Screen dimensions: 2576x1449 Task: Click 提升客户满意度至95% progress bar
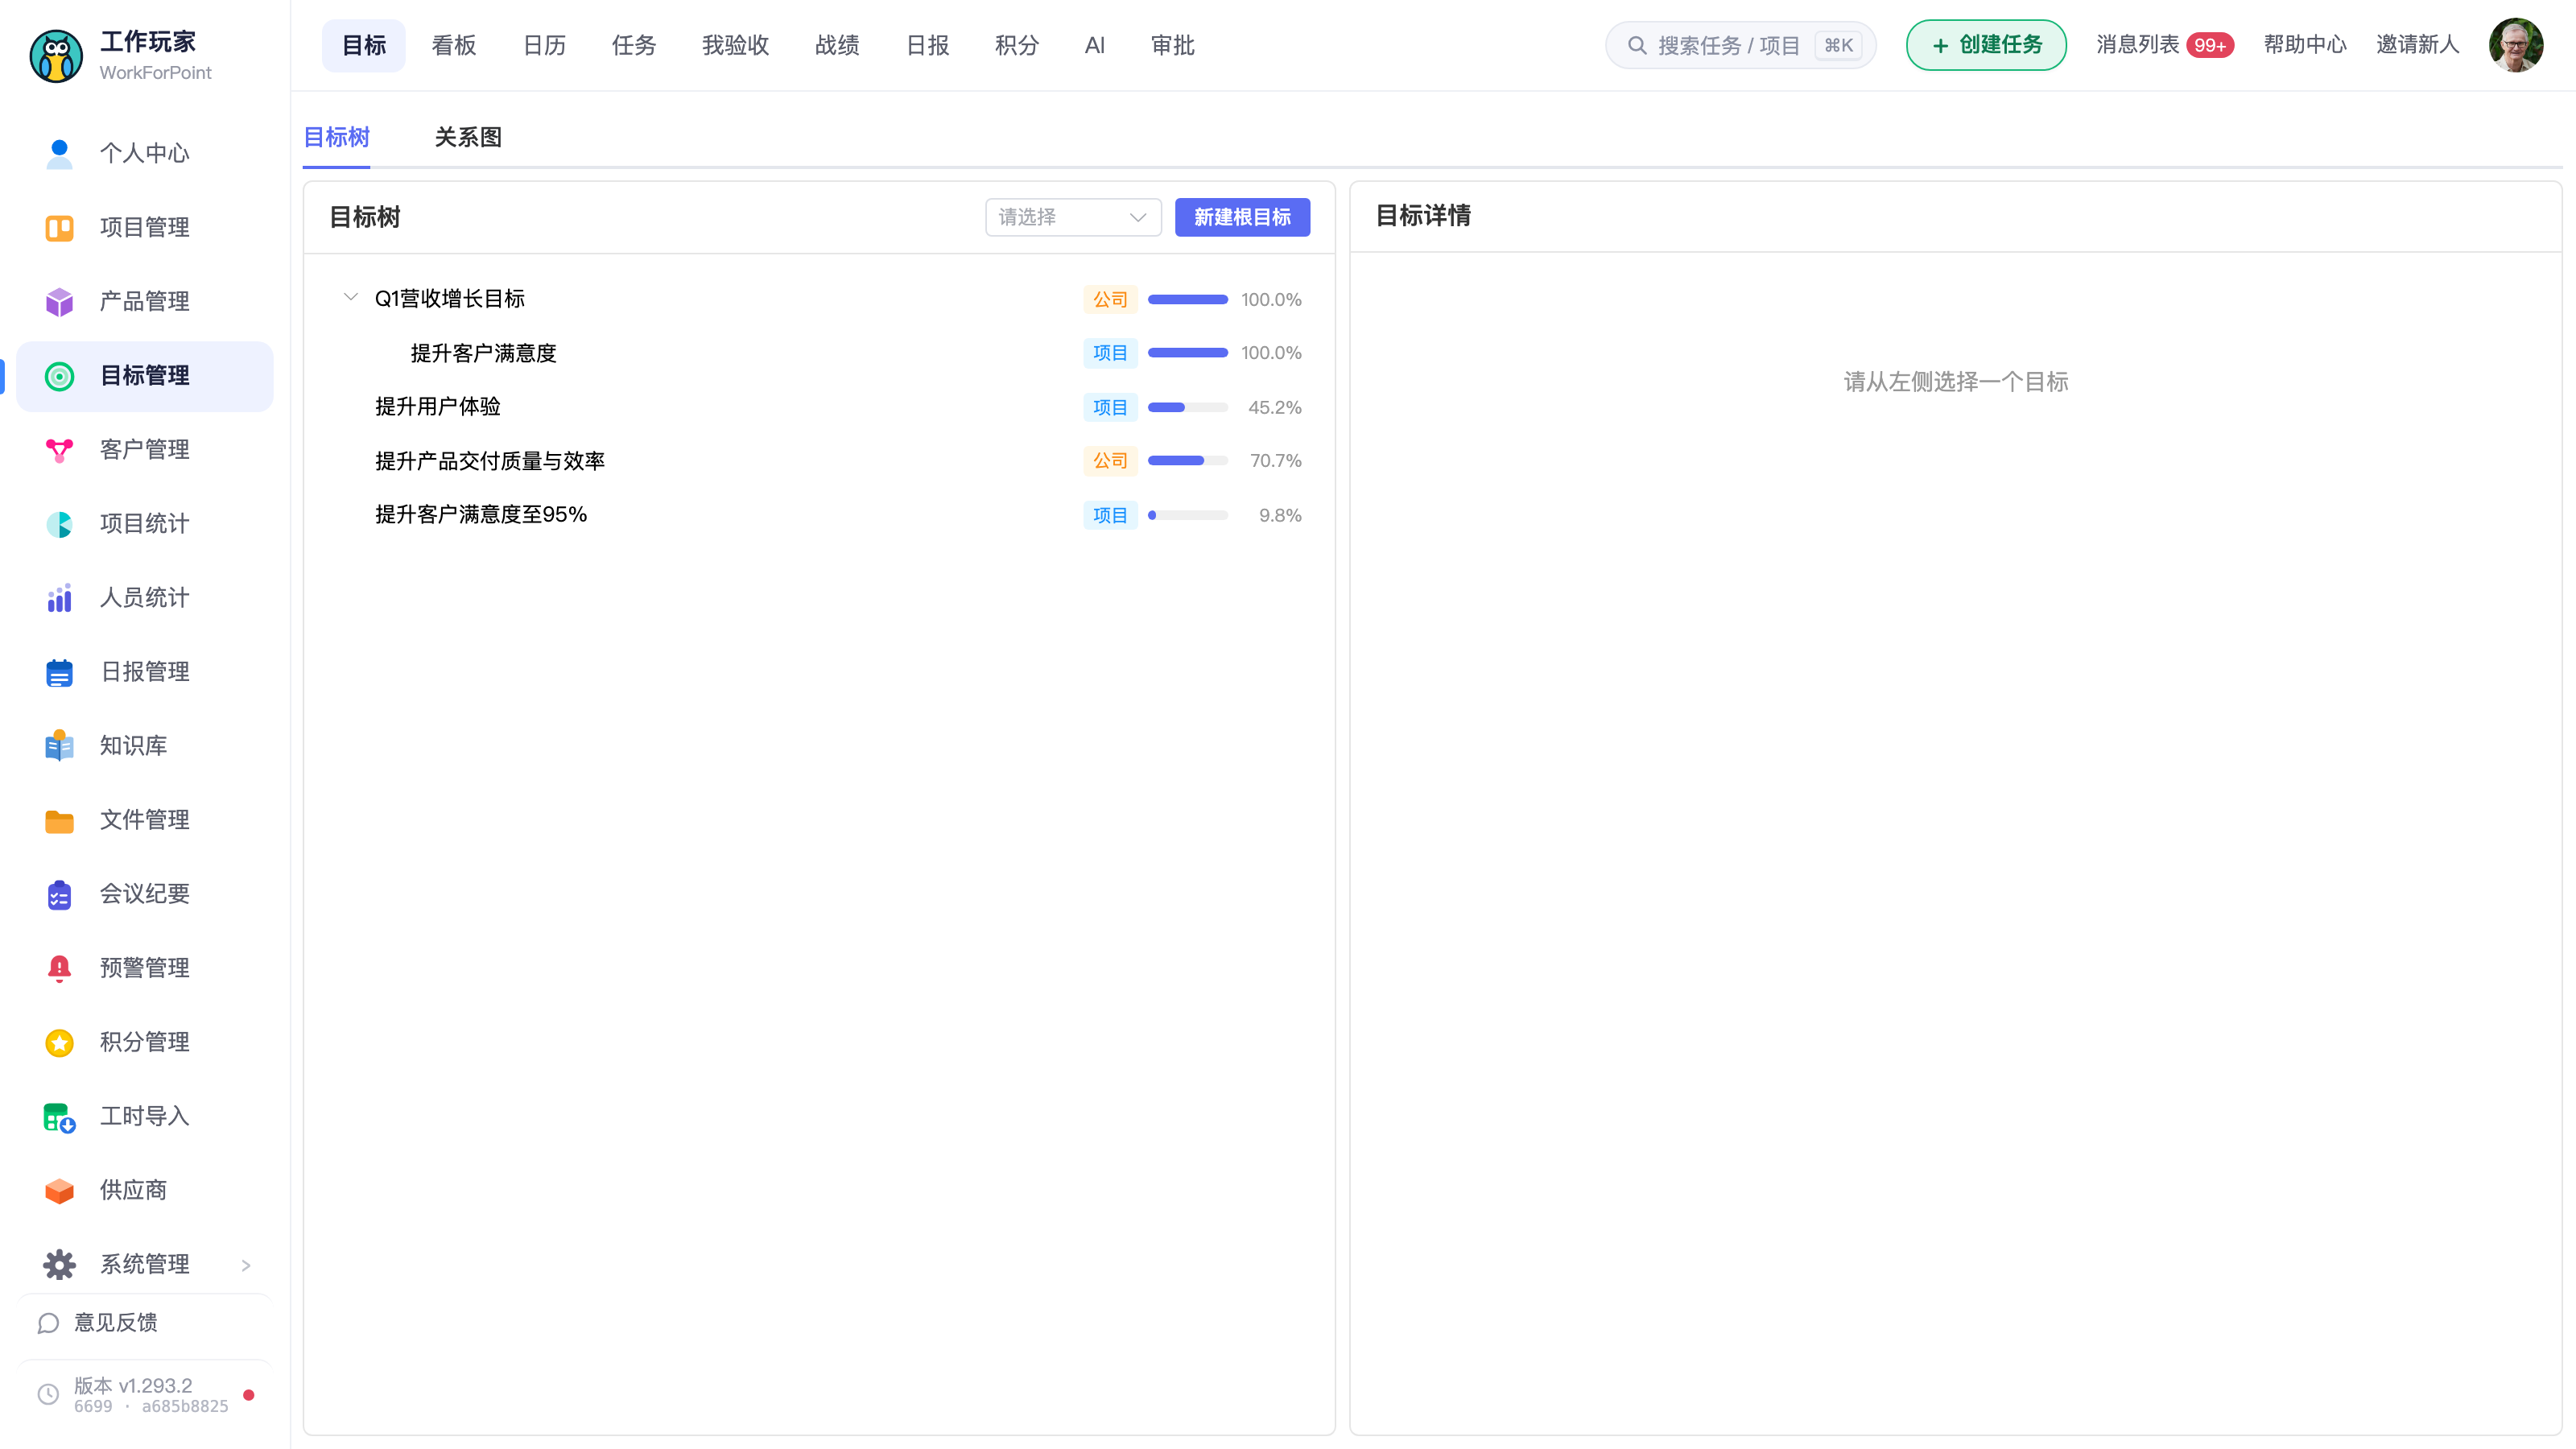(1187, 515)
